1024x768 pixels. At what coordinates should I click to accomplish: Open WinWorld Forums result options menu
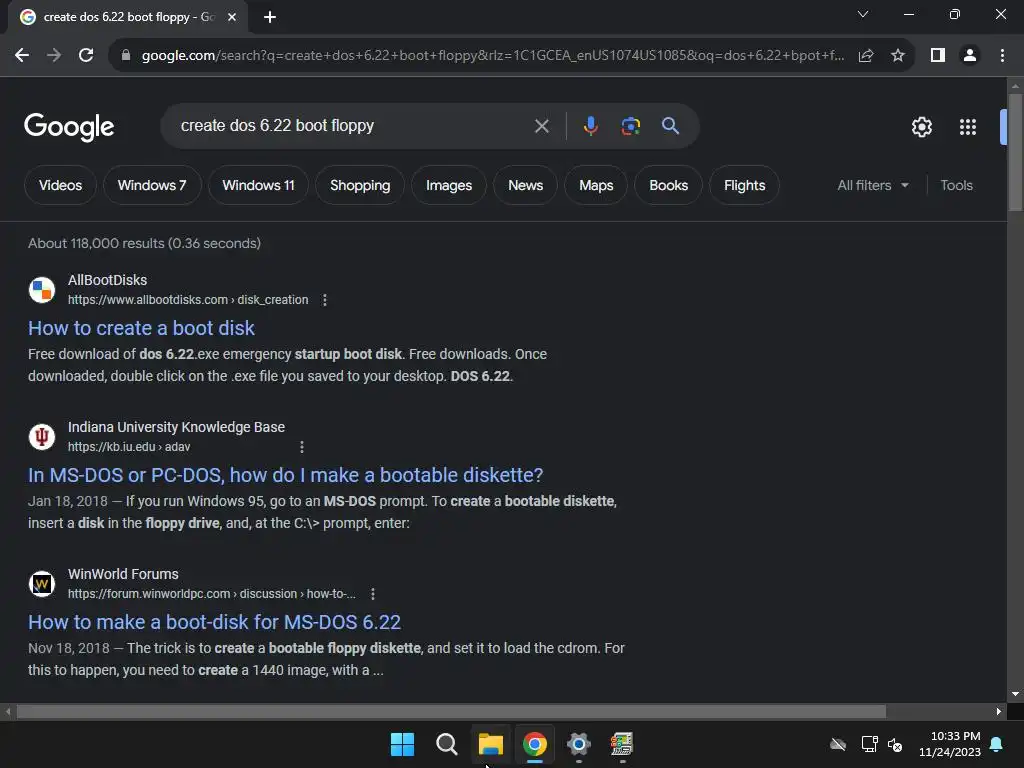tap(372, 594)
